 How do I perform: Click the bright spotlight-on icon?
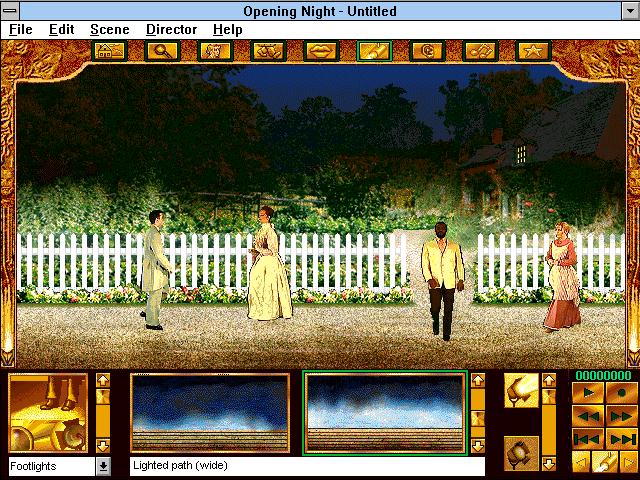(x=521, y=391)
